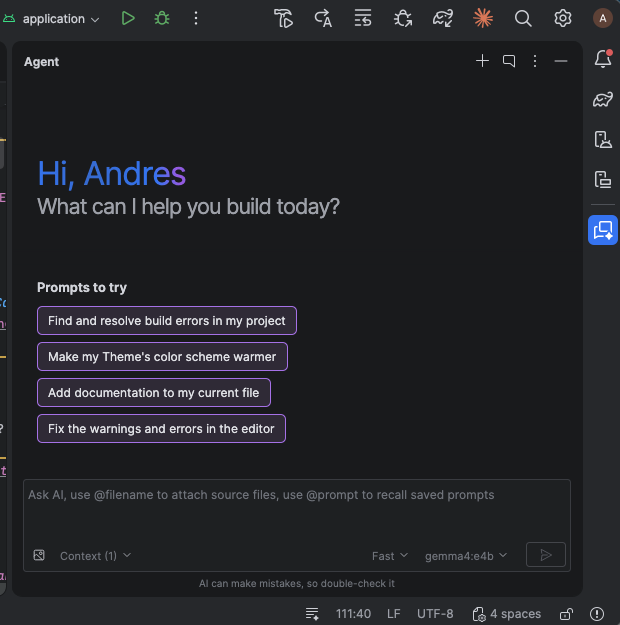620x625 pixels.
Task: Click the 111:40 line column indicator
Action: pyautogui.click(x=353, y=614)
